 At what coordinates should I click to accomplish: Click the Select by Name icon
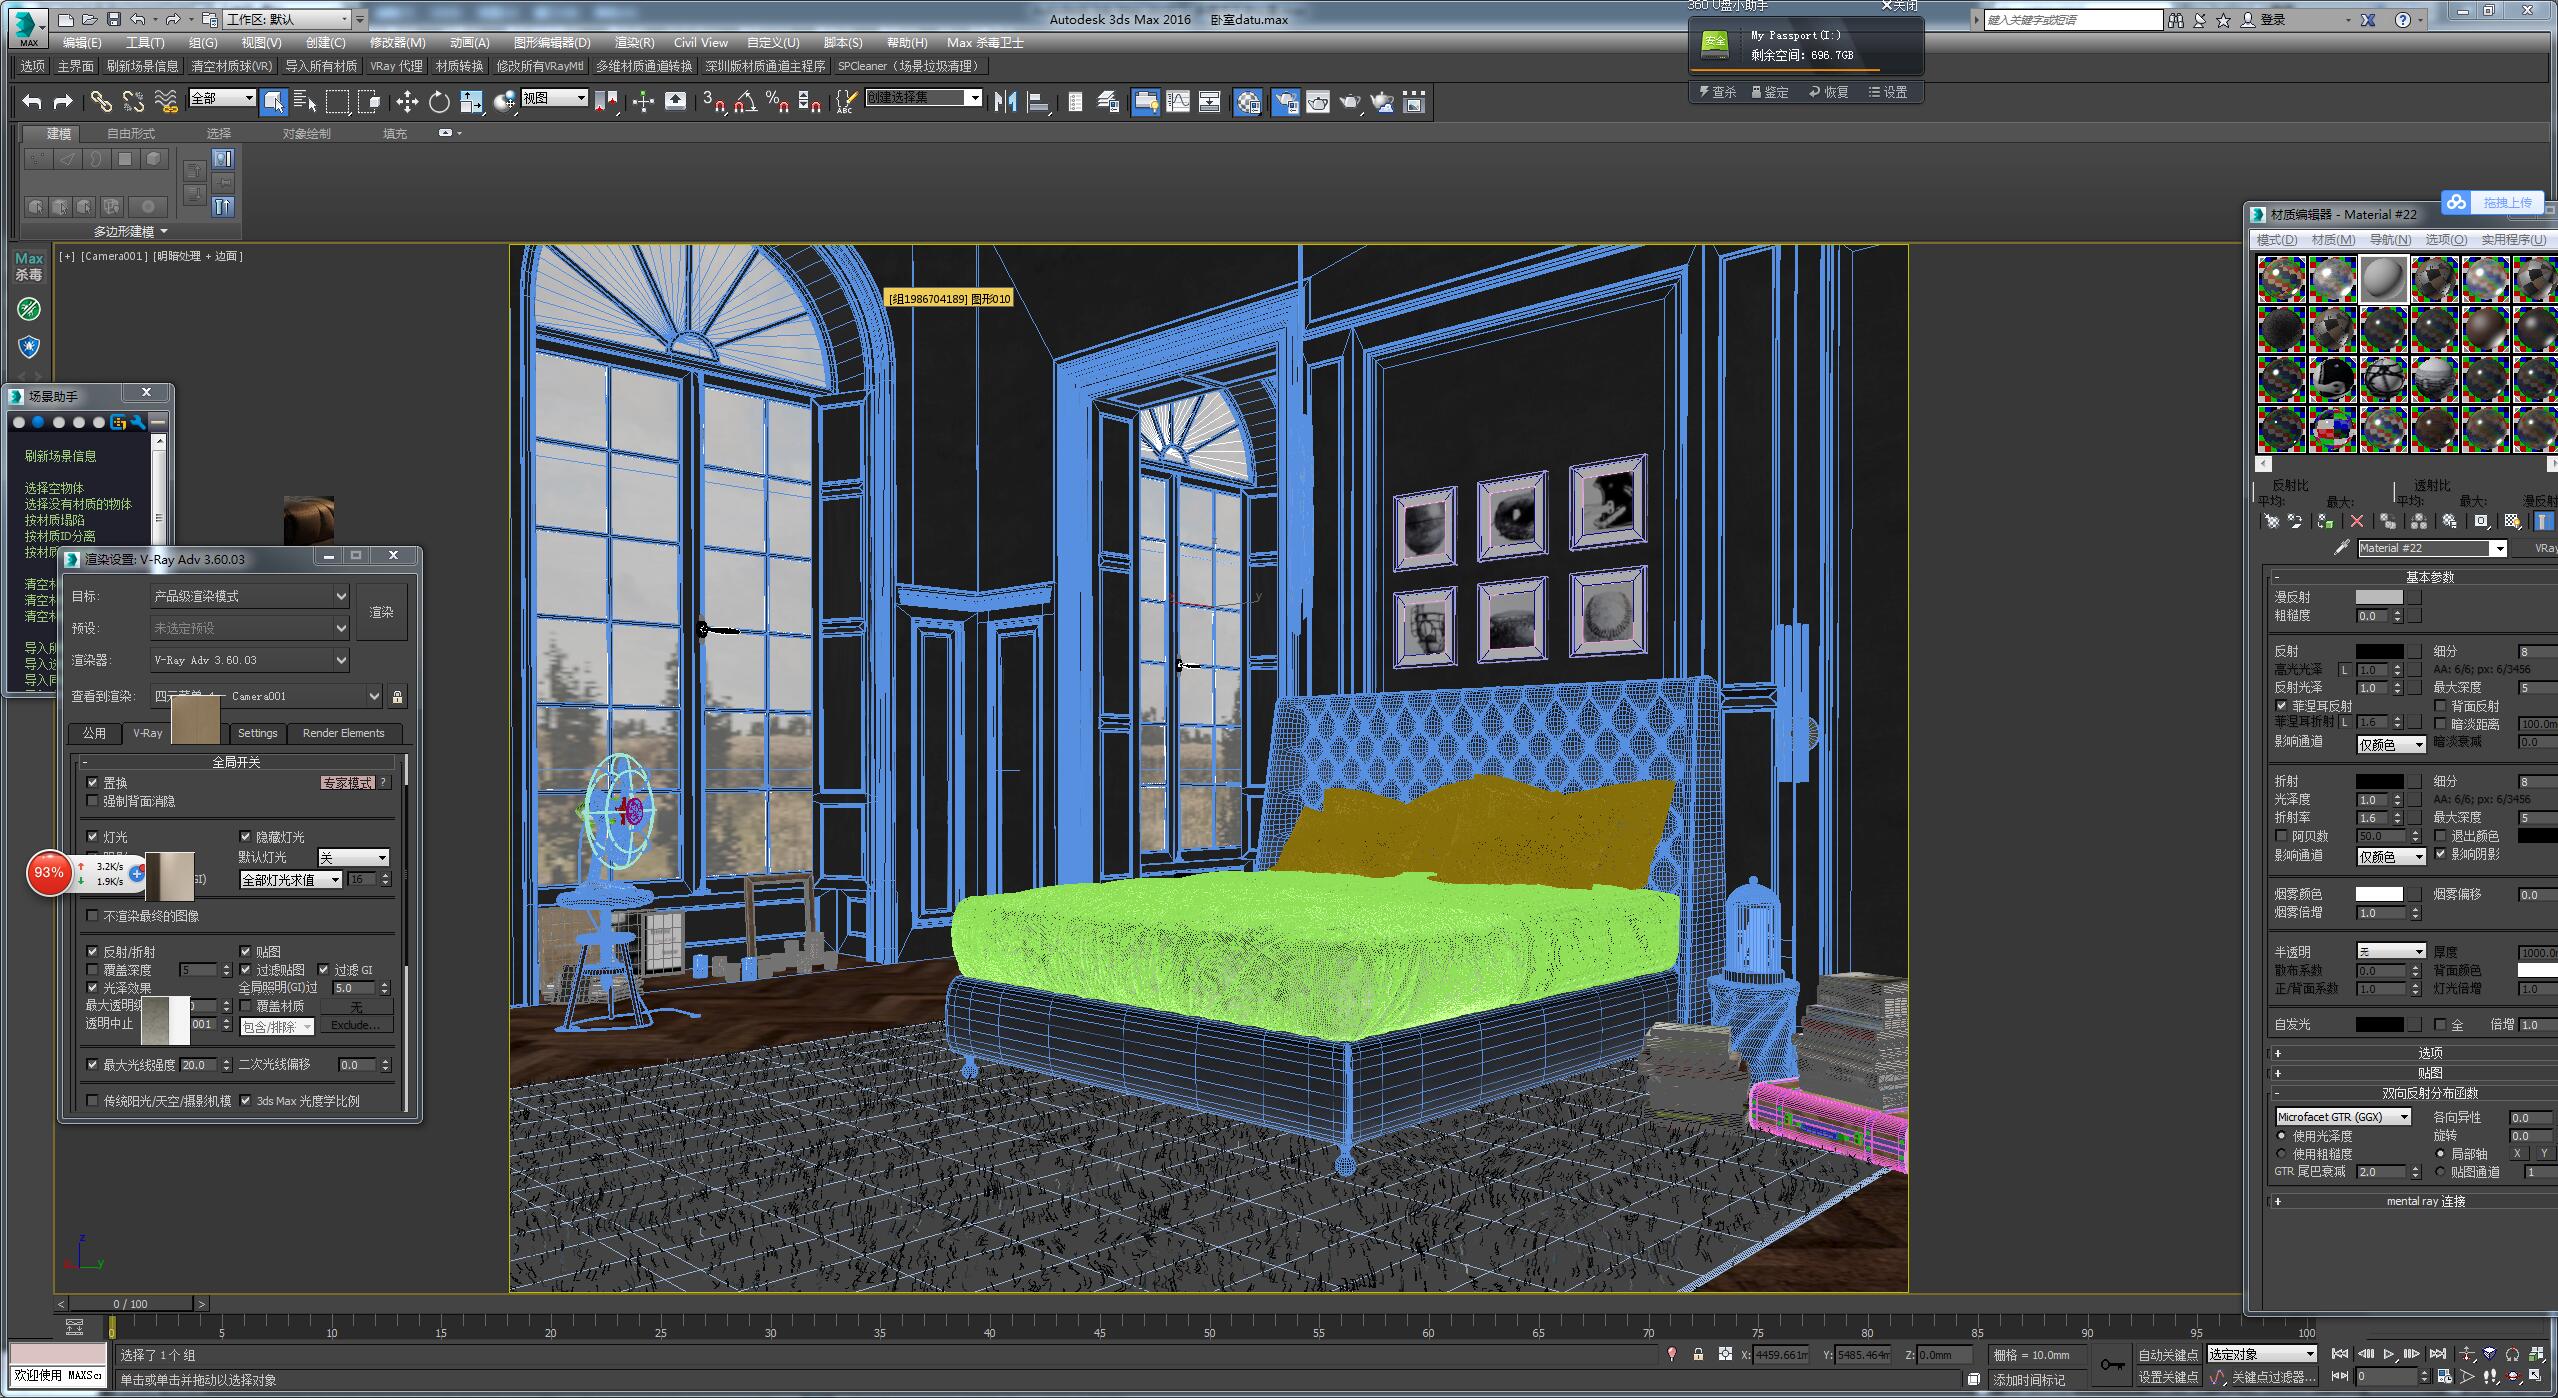(x=305, y=101)
